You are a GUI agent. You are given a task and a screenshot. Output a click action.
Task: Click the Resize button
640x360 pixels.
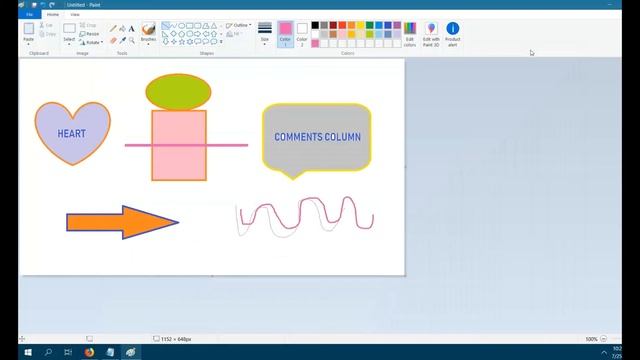89,34
